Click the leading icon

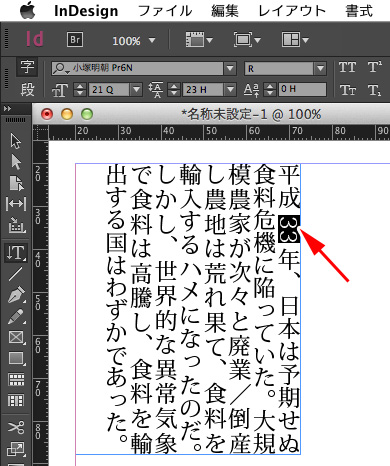[156, 90]
